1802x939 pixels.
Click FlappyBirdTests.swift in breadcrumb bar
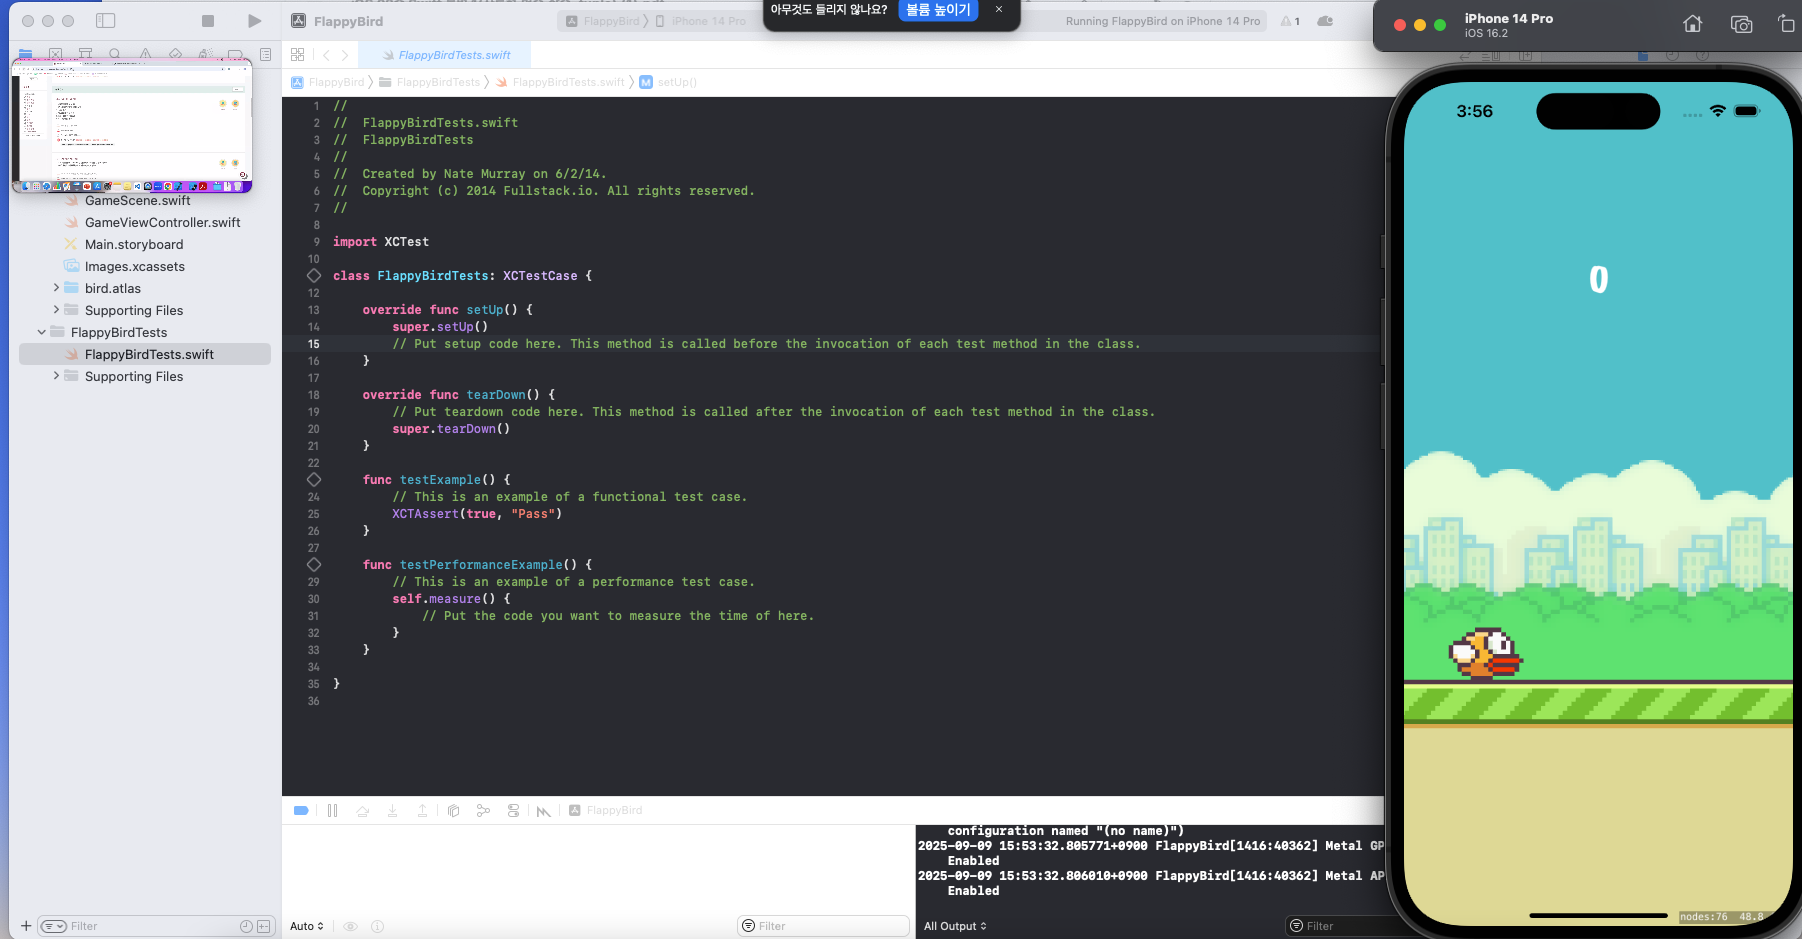point(560,82)
